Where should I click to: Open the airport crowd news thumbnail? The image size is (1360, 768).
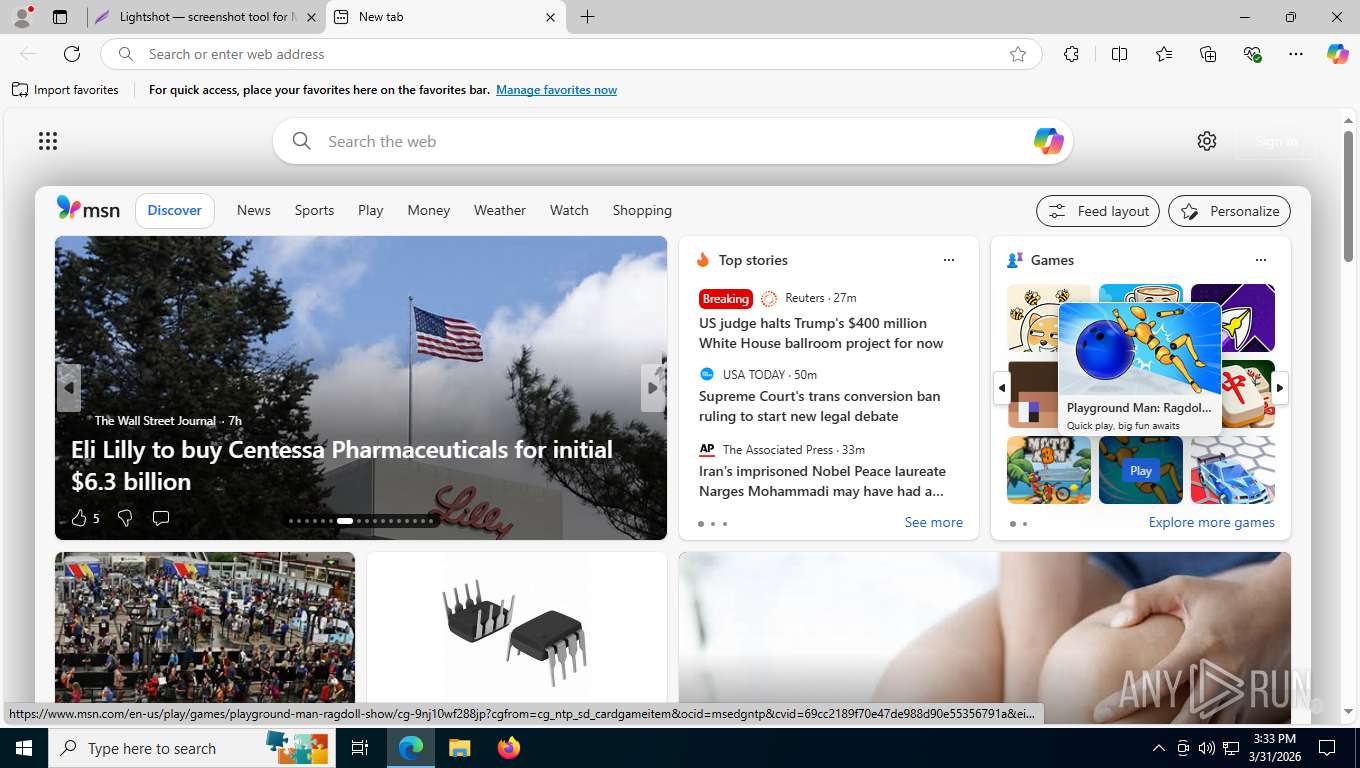205,629
